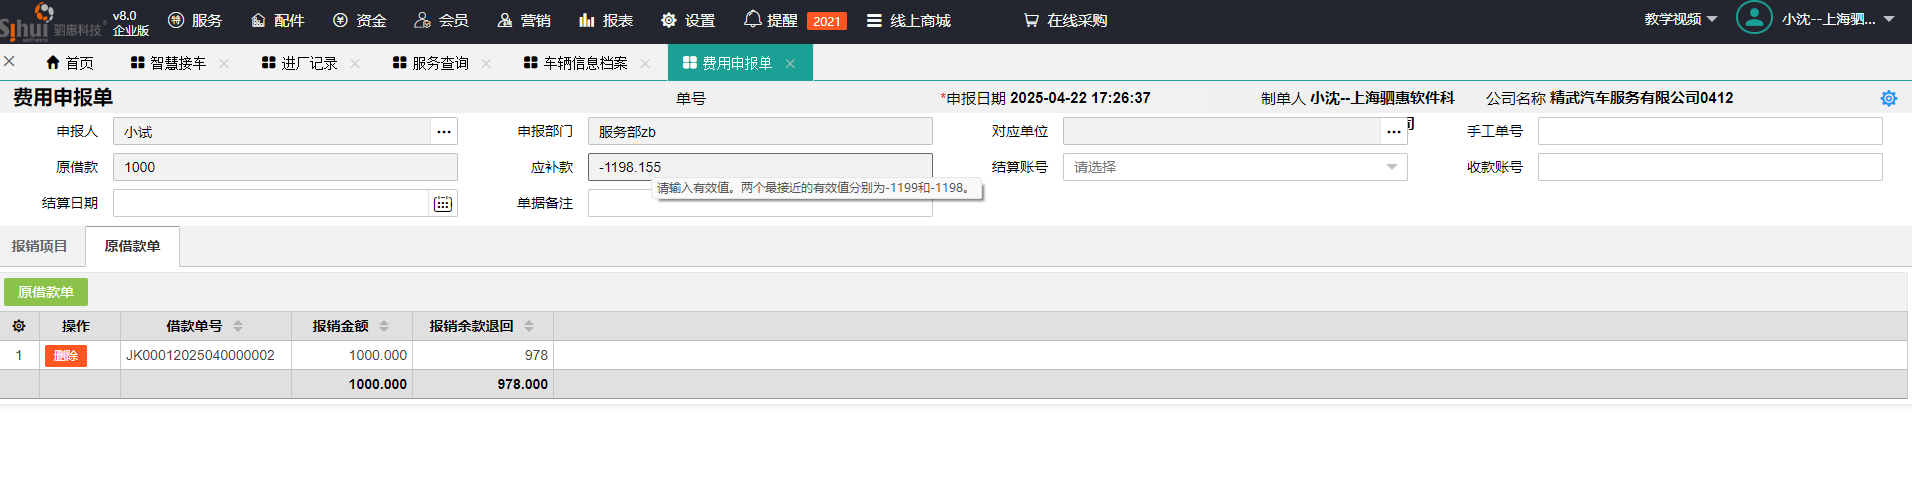Delete the first loan row
The height and width of the screenshot is (489, 1912).
pos(66,356)
